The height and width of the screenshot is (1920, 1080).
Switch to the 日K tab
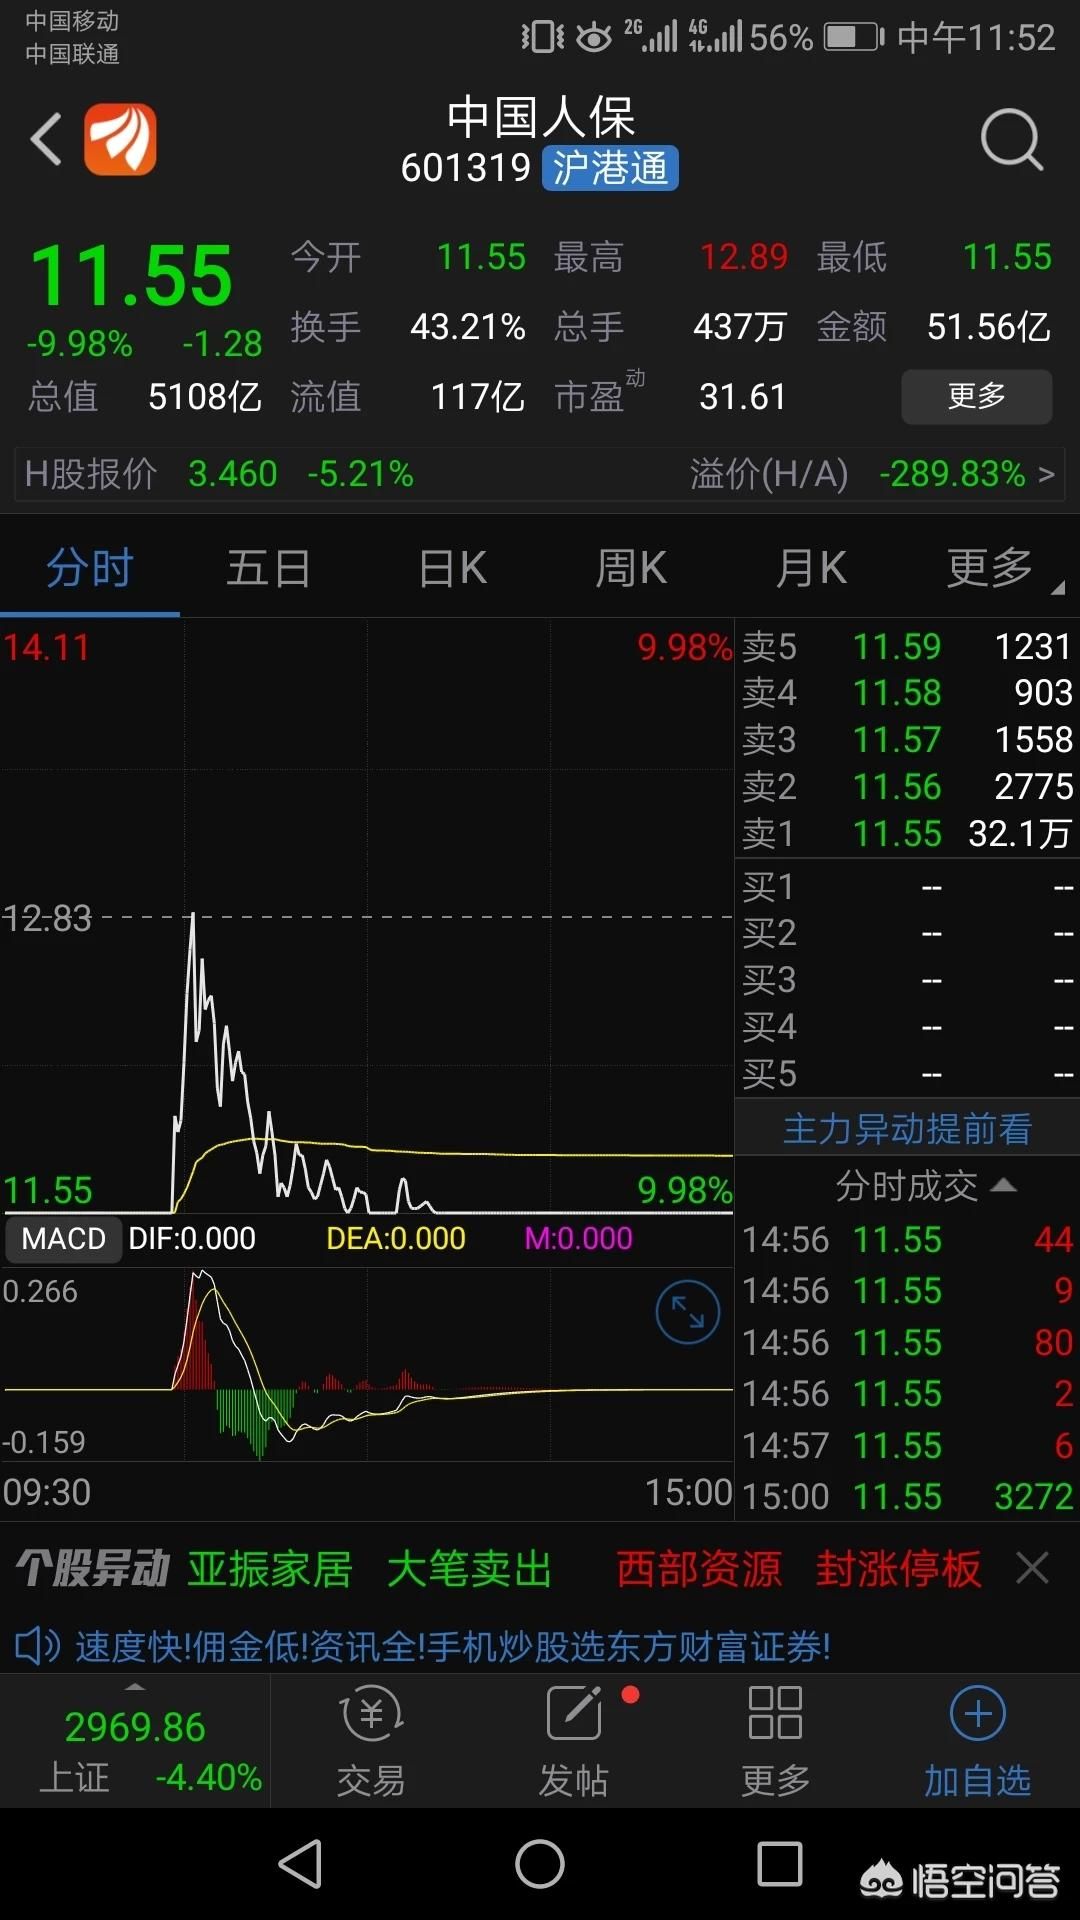(452, 568)
